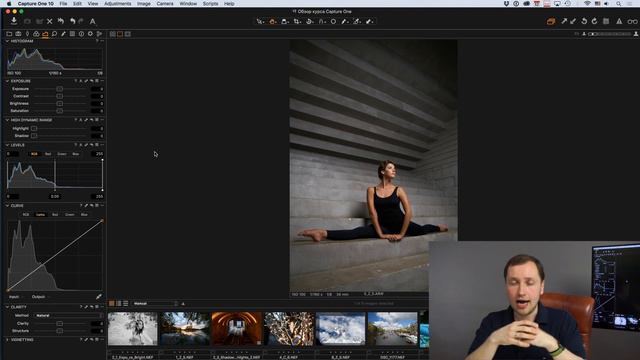The image size is (640, 360).
Task: Open the Adjustments menu
Action: pyautogui.click(x=118, y=4)
